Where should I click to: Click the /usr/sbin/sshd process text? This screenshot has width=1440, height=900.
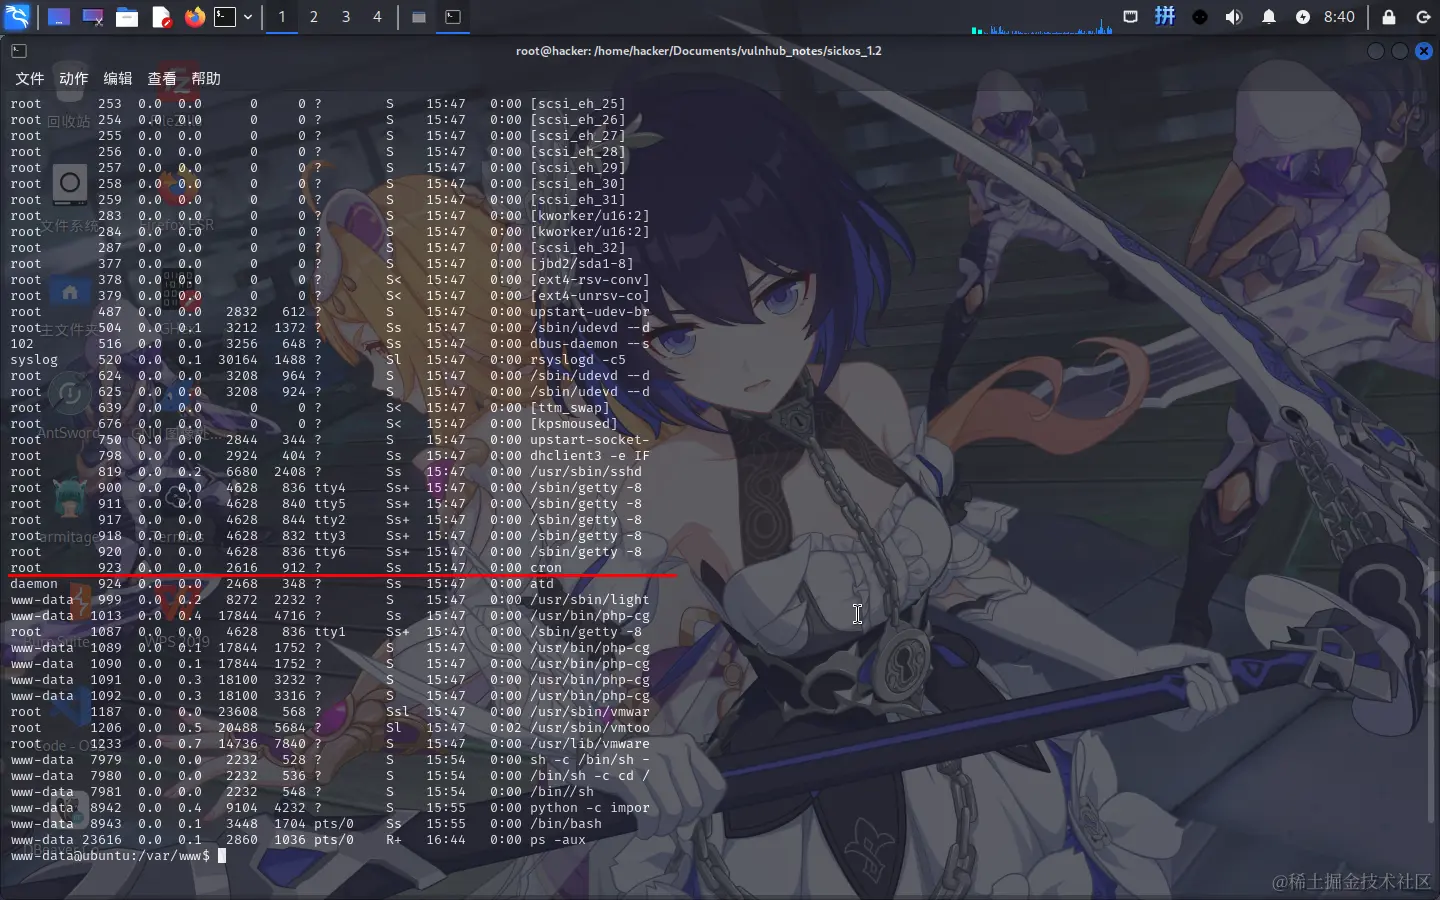(586, 472)
